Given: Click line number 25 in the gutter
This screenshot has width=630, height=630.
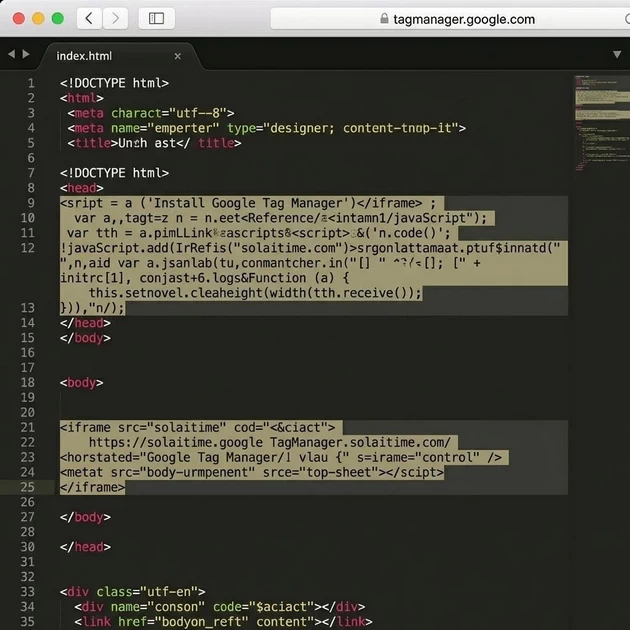Looking at the screenshot, I should pyautogui.click(x=27, y=487).
